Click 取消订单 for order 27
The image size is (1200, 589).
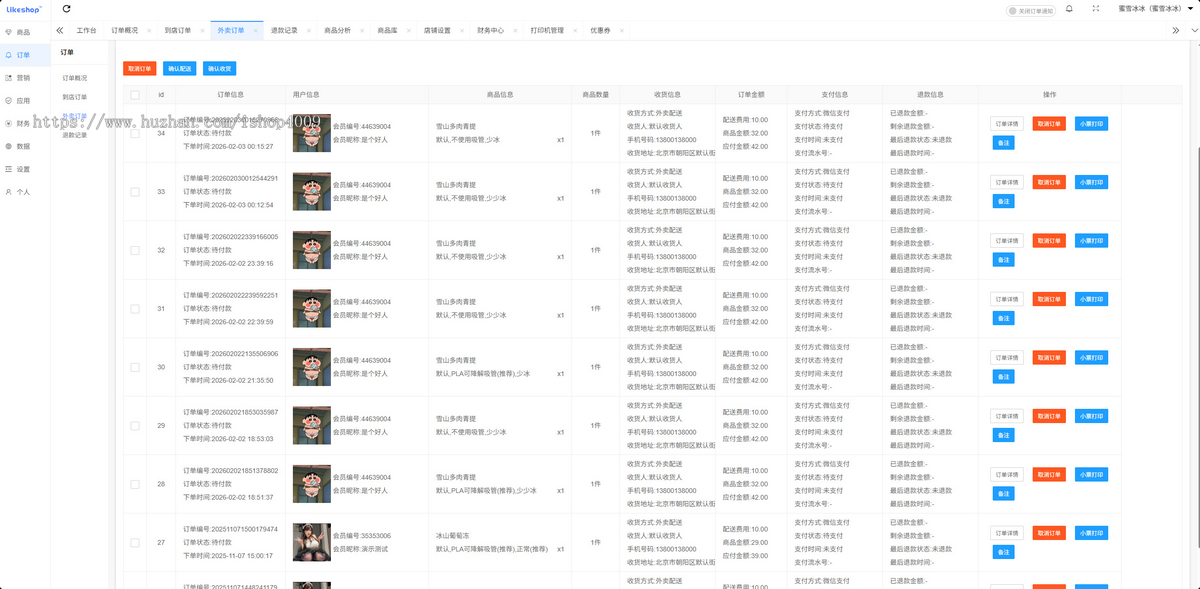coord(1049,533)
